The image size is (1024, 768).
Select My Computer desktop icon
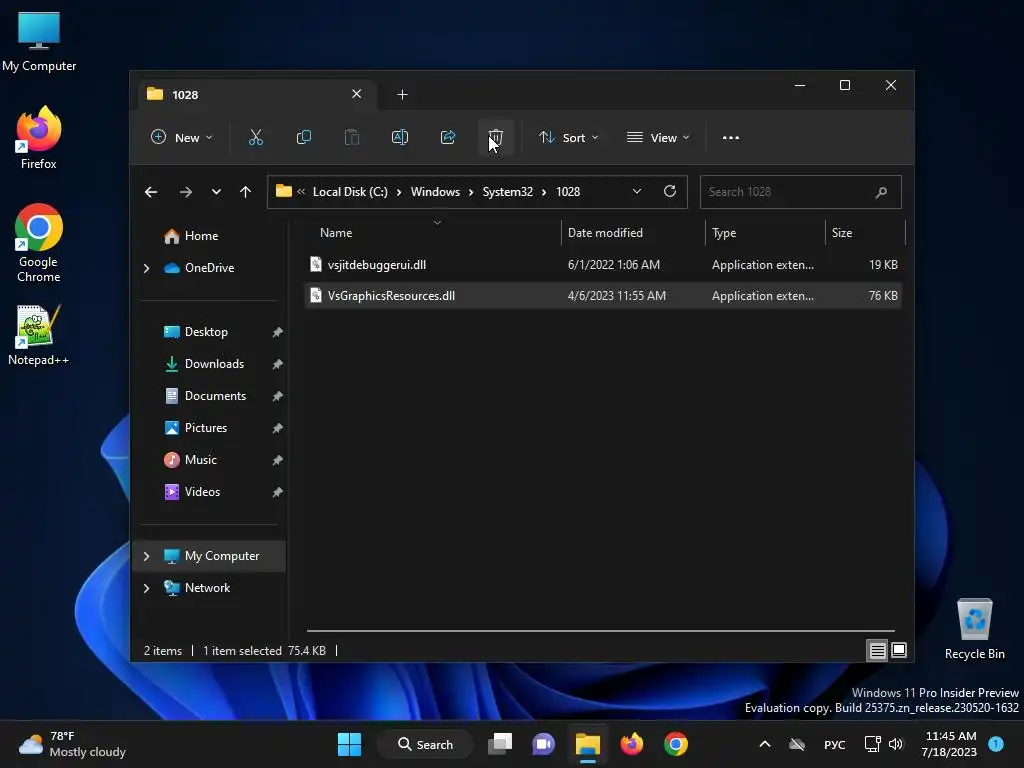pos(39,42)
